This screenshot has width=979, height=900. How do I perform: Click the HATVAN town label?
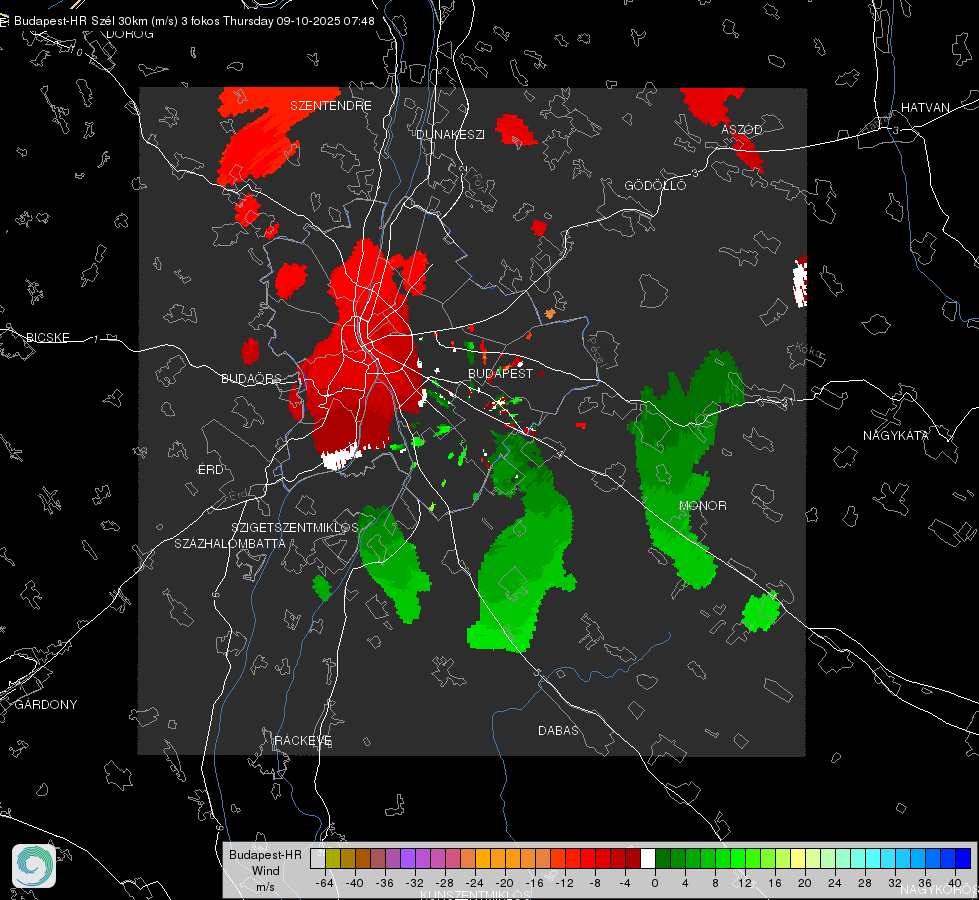(925, 107)
